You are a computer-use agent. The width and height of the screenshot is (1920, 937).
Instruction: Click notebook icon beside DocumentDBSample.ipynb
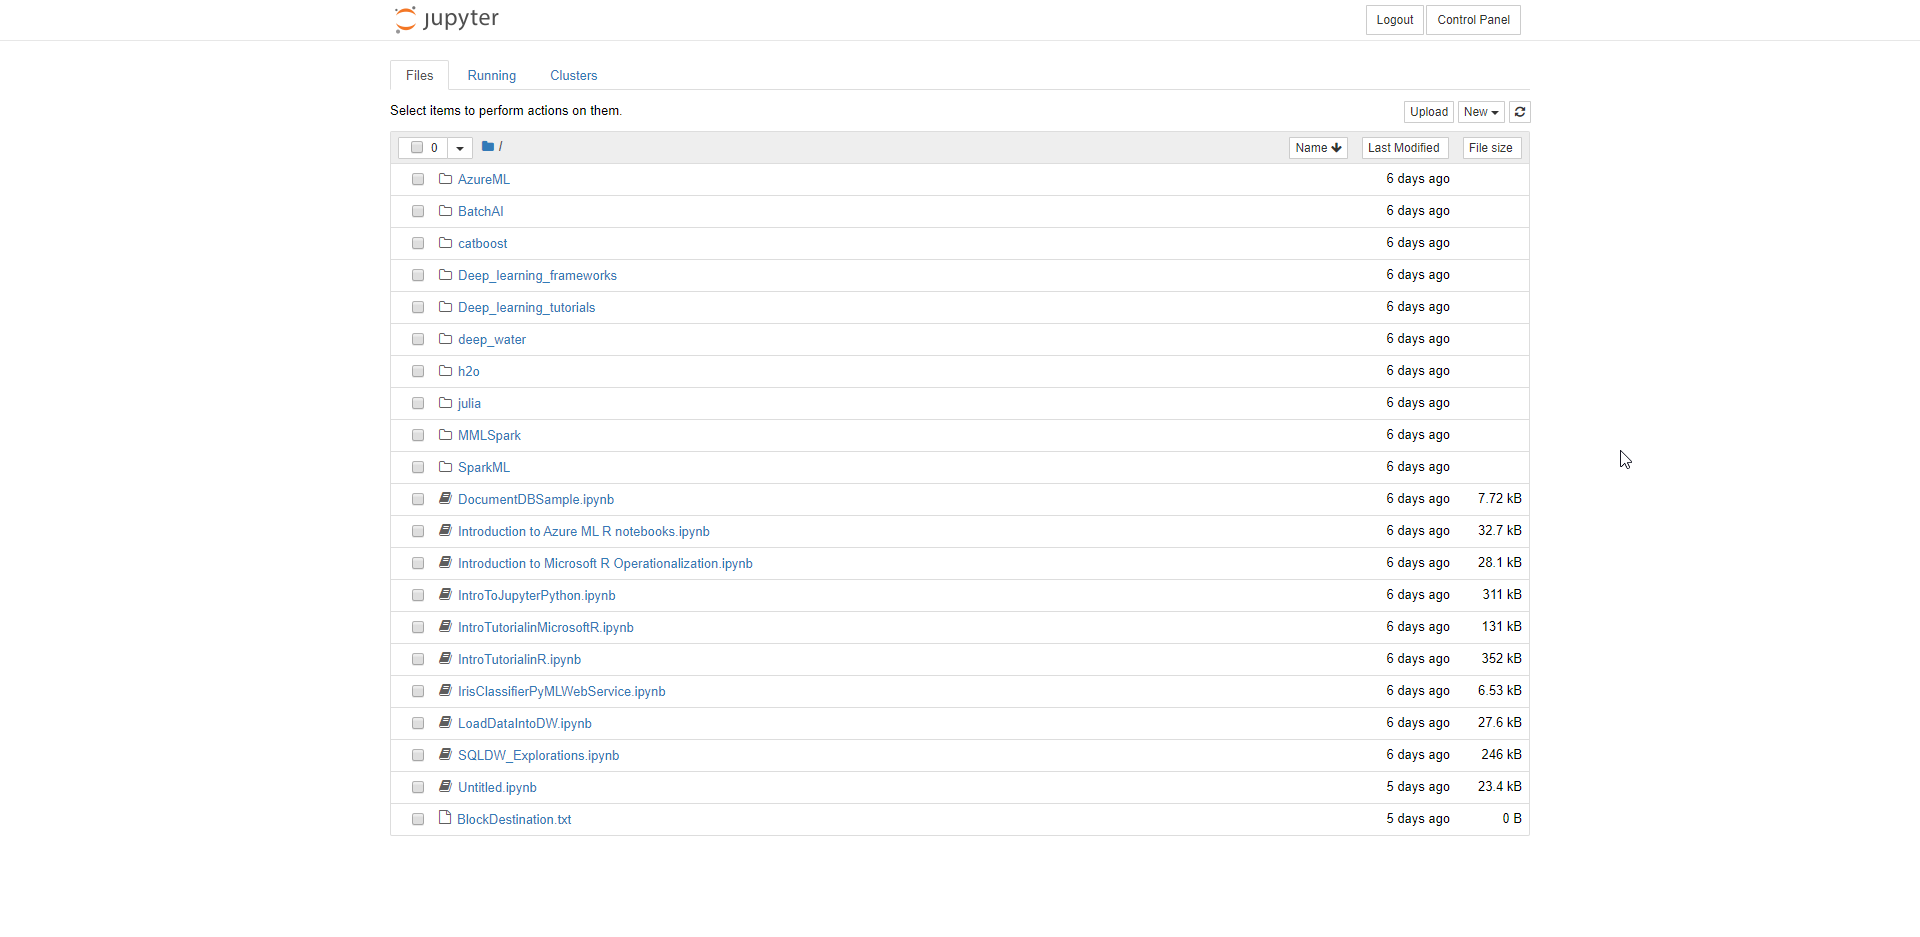(x=445, y=499)
